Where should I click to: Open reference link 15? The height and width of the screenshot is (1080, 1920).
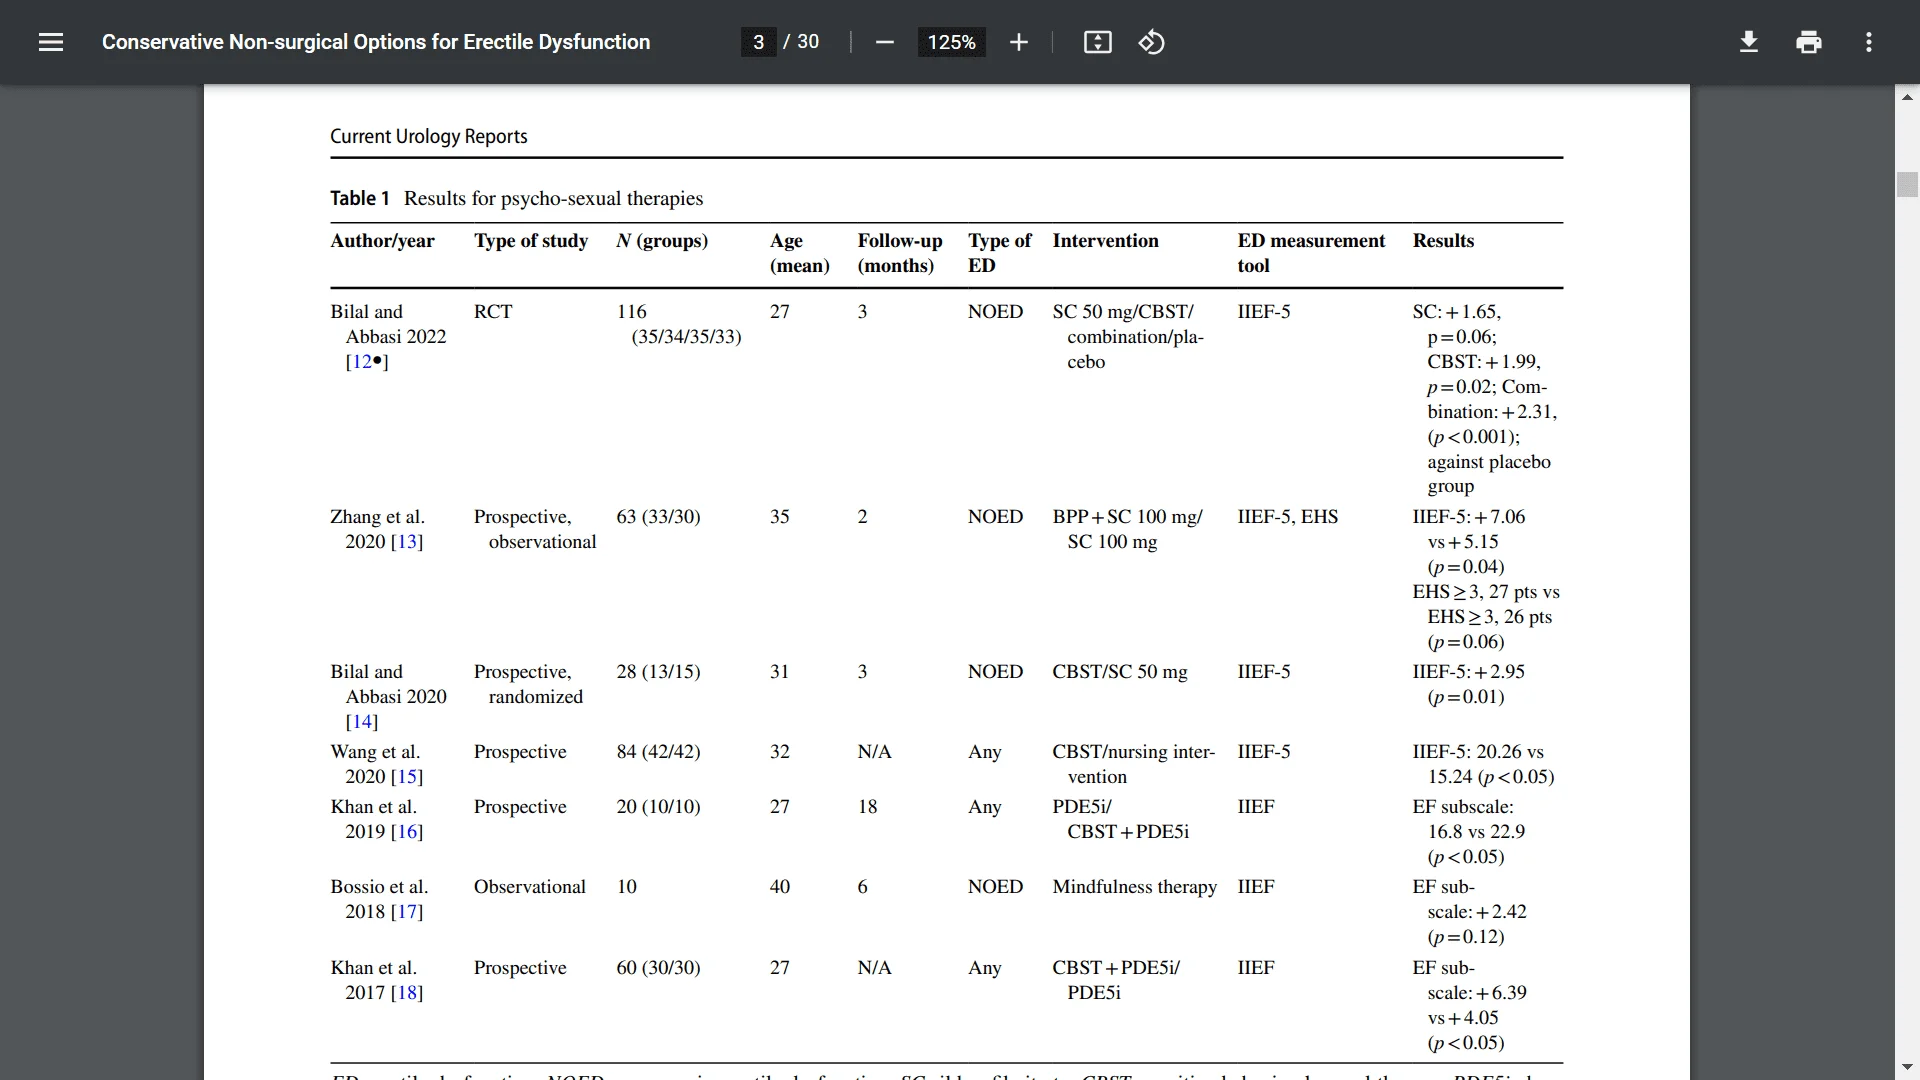pos(407,777)
